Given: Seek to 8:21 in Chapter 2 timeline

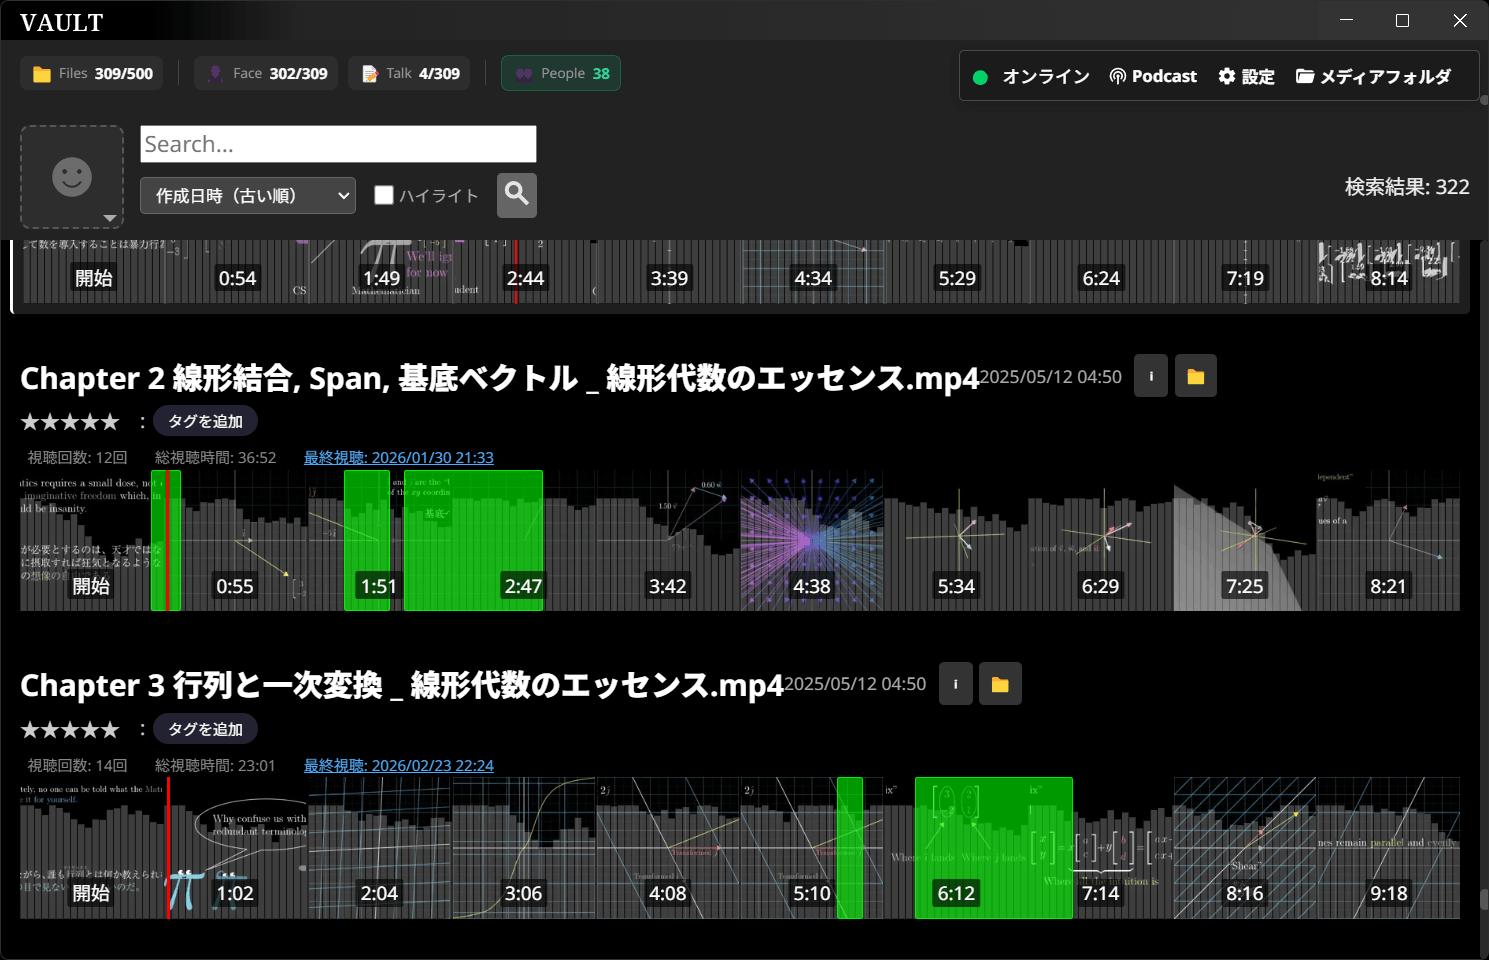Looking at the screenshot, I should [1388, 586].
